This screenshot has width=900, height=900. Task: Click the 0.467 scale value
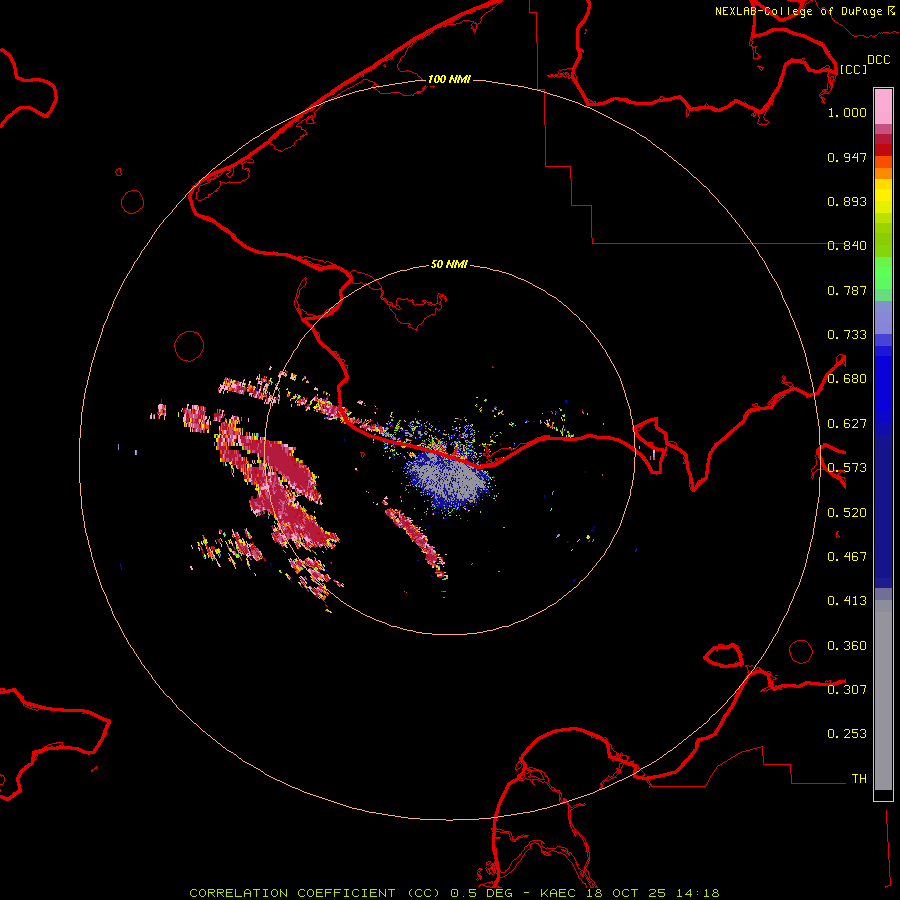[847, 557]
